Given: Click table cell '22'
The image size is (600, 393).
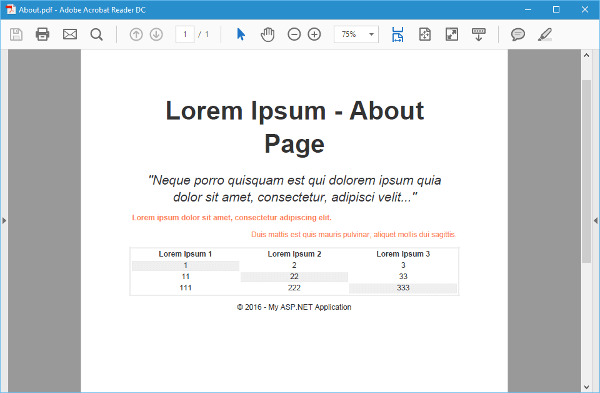Looking at the screenshot, I should pos(294,276).
